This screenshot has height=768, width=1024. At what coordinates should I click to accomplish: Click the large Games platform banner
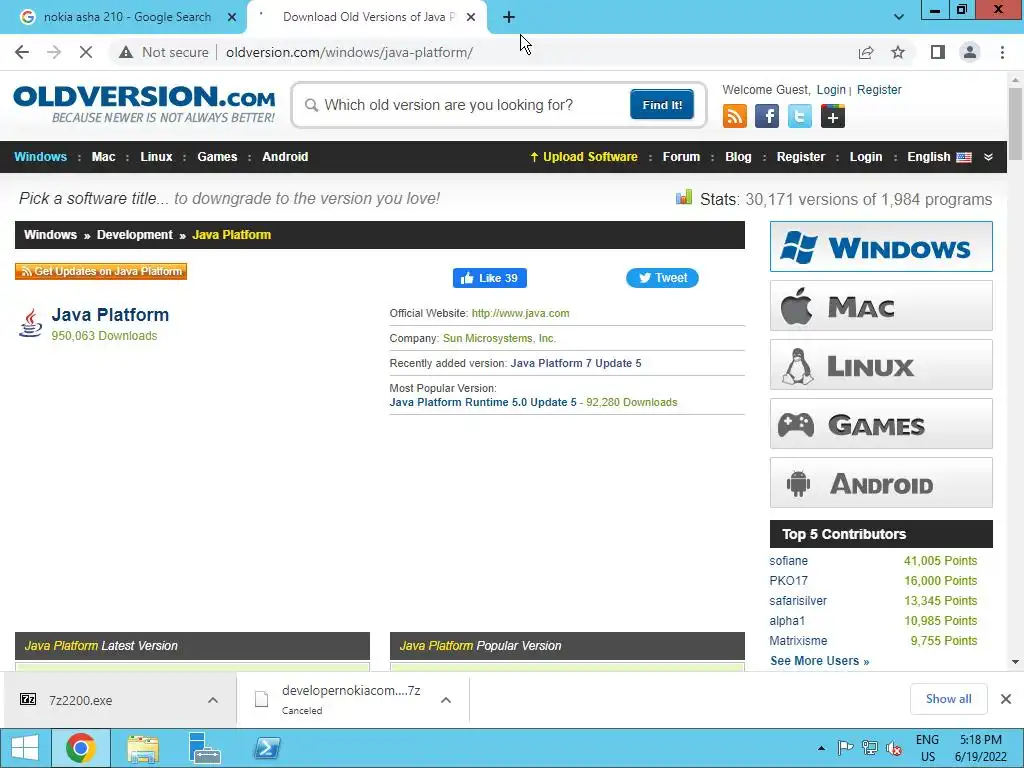(x=881, y=424)
